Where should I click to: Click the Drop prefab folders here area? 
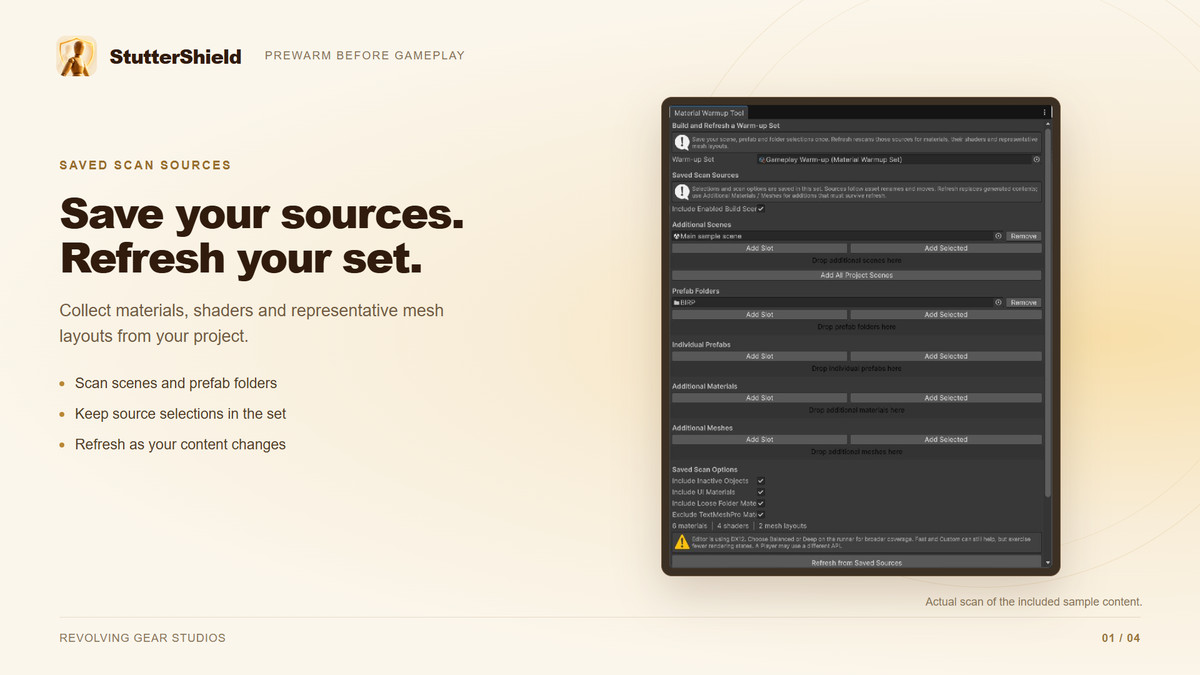[x=856, y=326]
